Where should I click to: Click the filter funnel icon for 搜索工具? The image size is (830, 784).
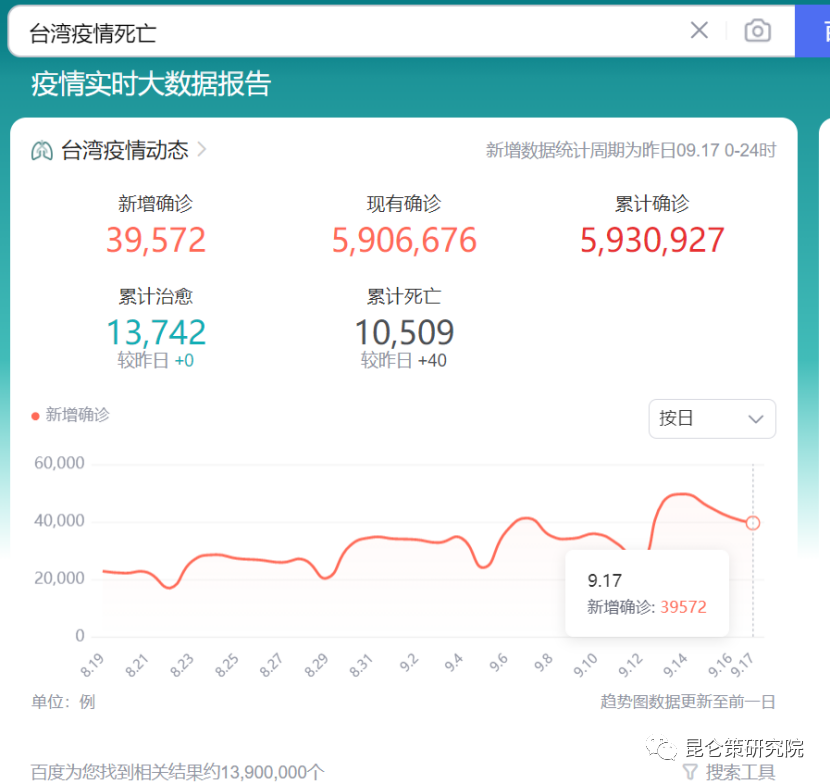pyautogui.click(x=690, y=772)
